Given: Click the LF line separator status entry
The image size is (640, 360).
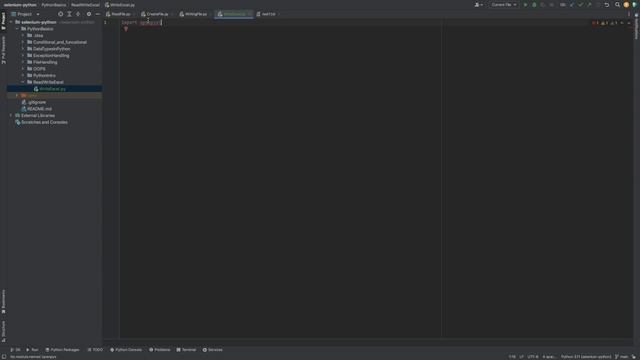Looking at the screenshot, I should 521,357.
